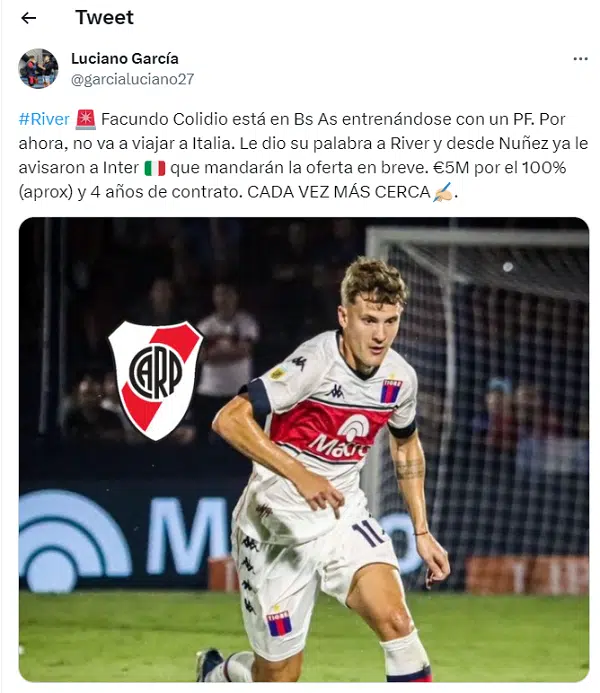600x693 pixels.
Task: Click the CADA VEZ MÁS CERCA text
Action: coord(338,192)
